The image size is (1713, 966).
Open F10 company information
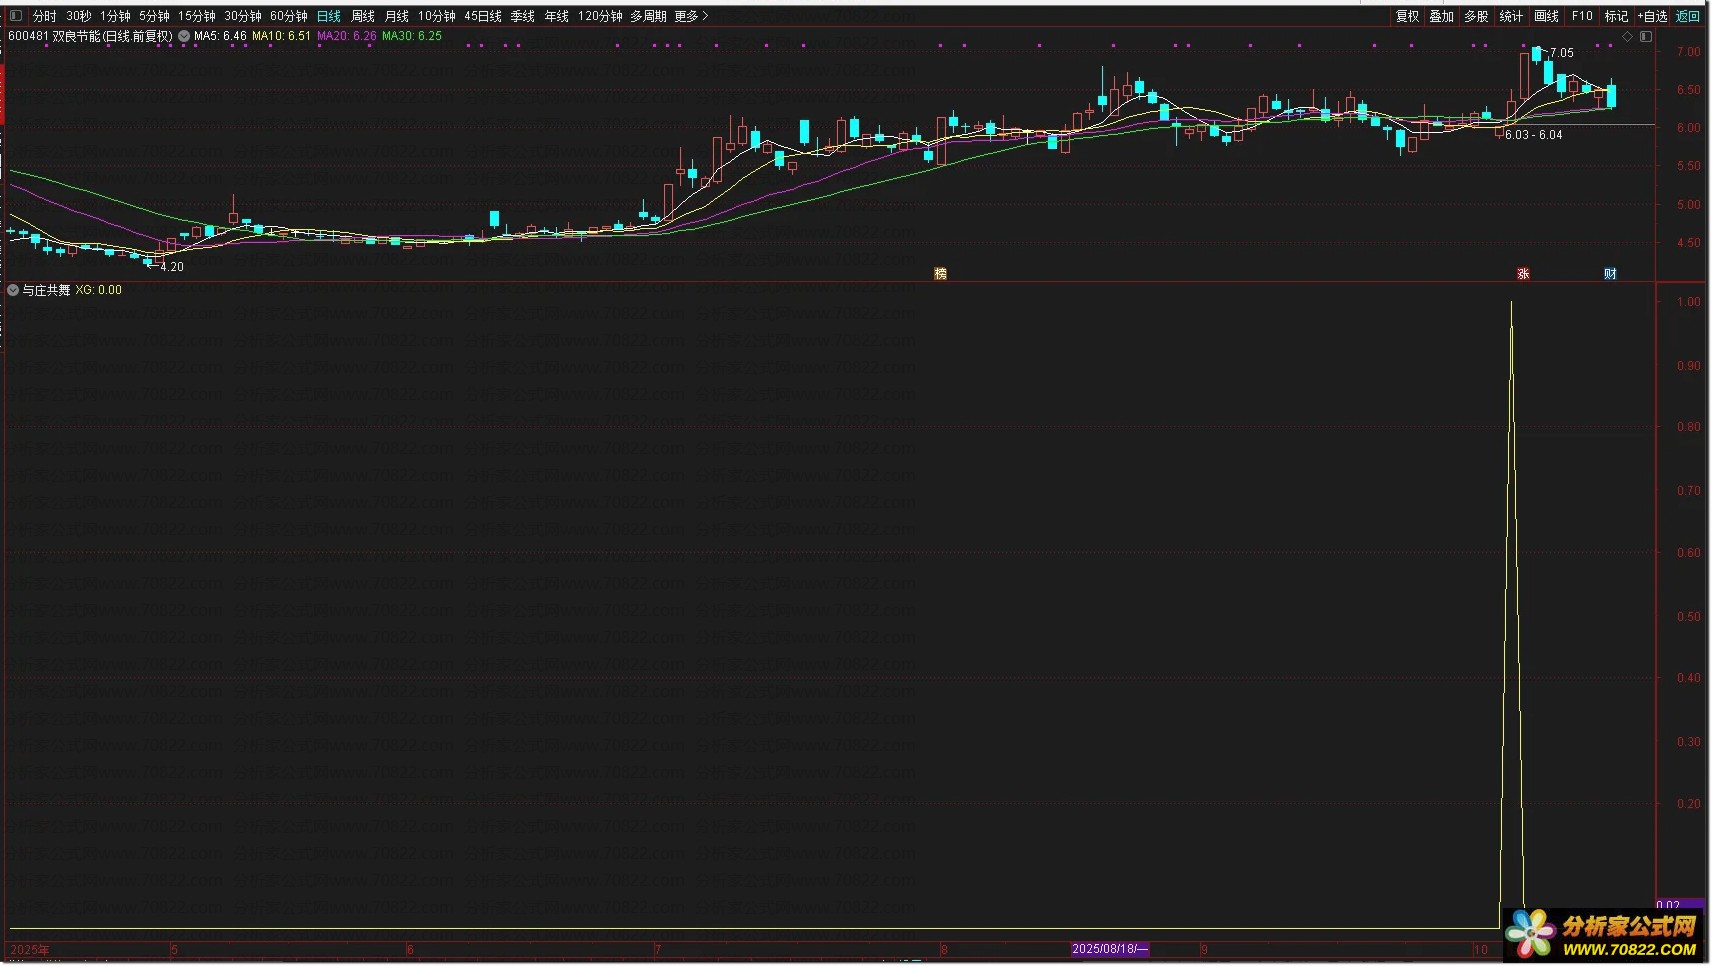1581,16
